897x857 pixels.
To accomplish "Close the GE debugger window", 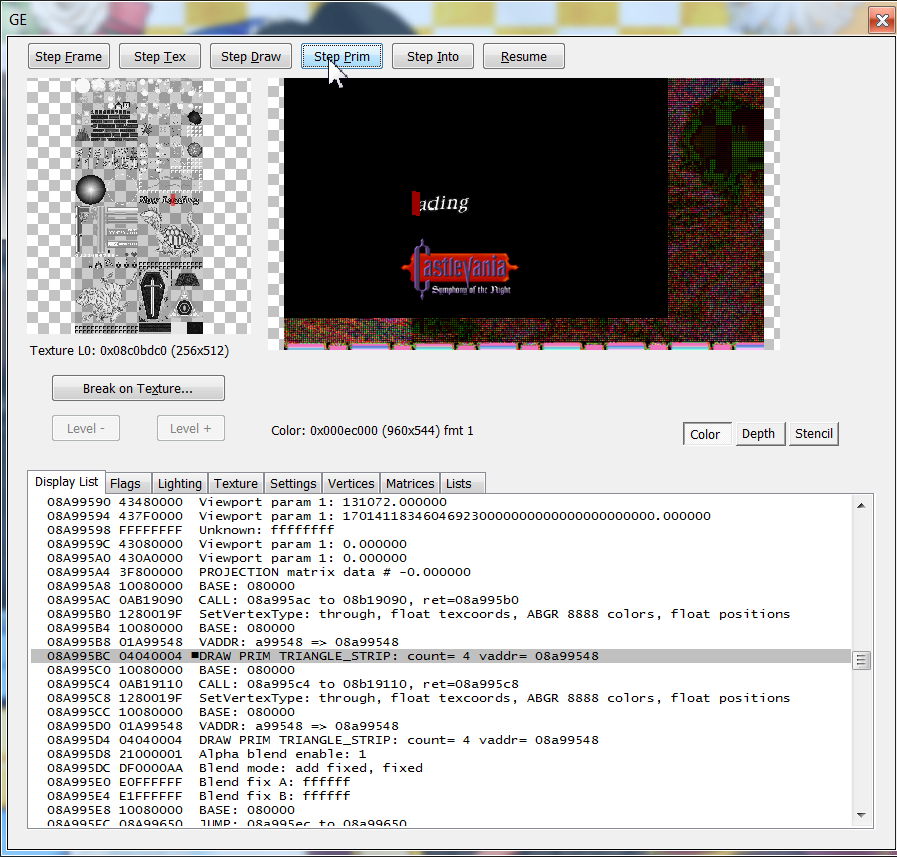I will pyautogui.click(x=881, y=20).
